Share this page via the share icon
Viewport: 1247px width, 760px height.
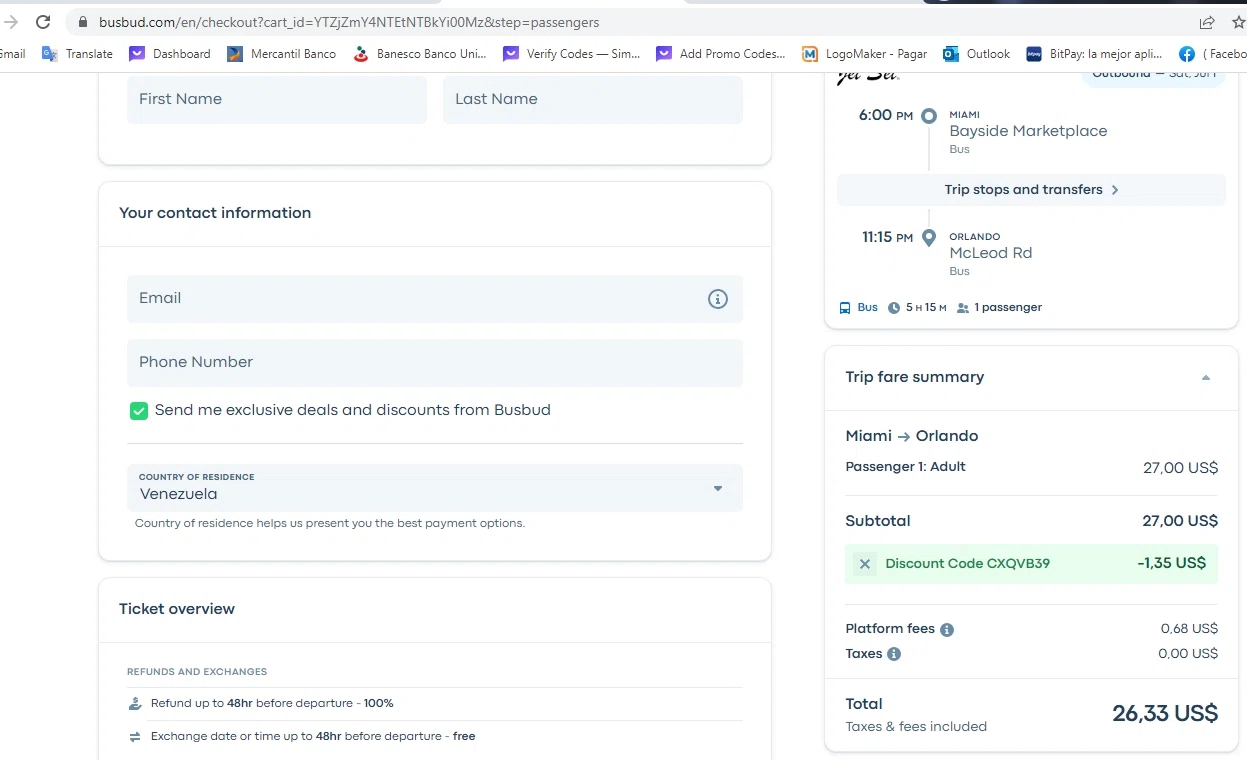[1207, 22]
